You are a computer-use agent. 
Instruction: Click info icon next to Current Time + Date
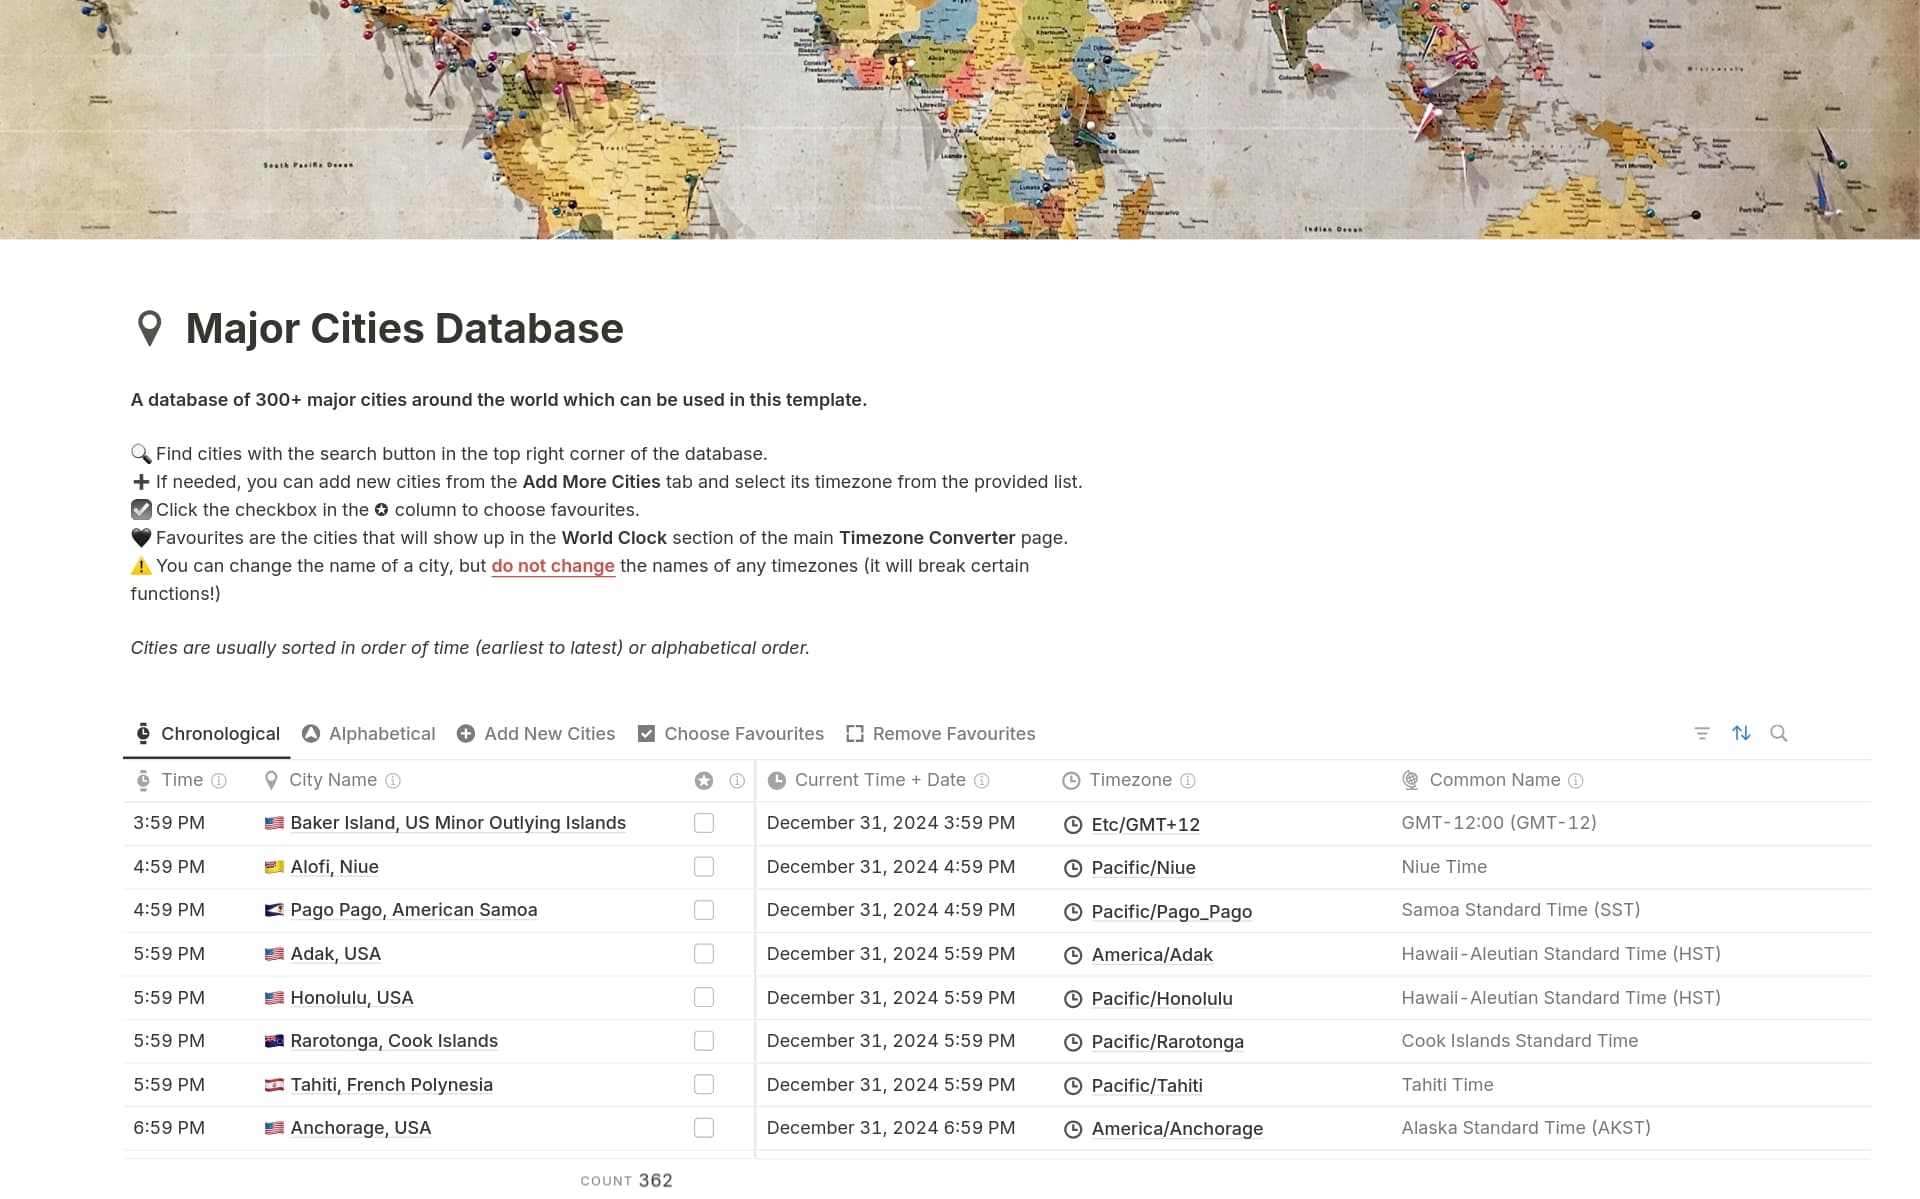pos(982,780)
